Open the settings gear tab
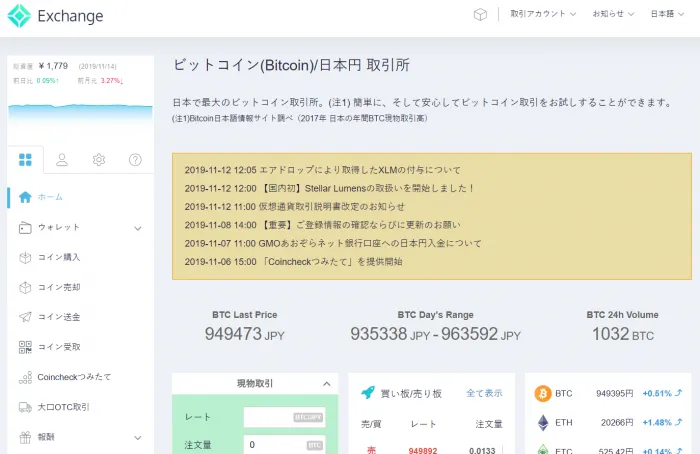Screen dimensions: 700x454 point(99,159)
